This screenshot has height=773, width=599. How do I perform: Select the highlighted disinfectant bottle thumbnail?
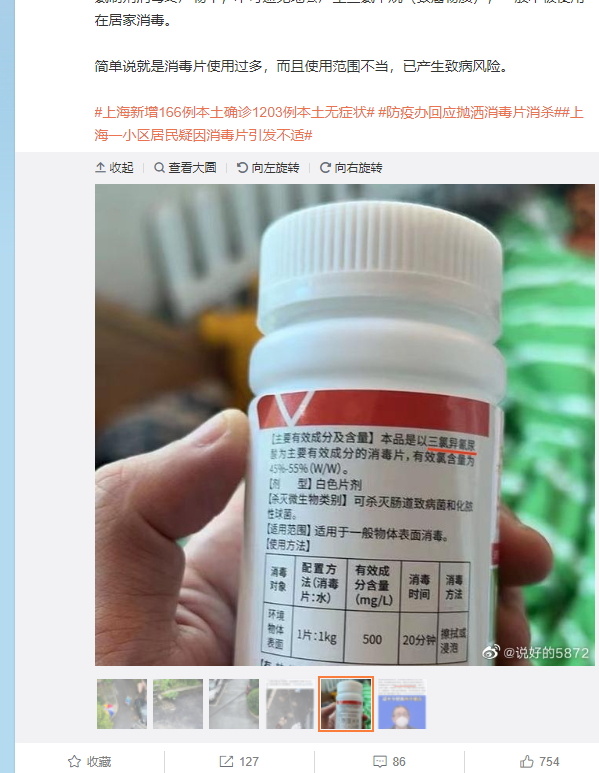pos(346,703)
